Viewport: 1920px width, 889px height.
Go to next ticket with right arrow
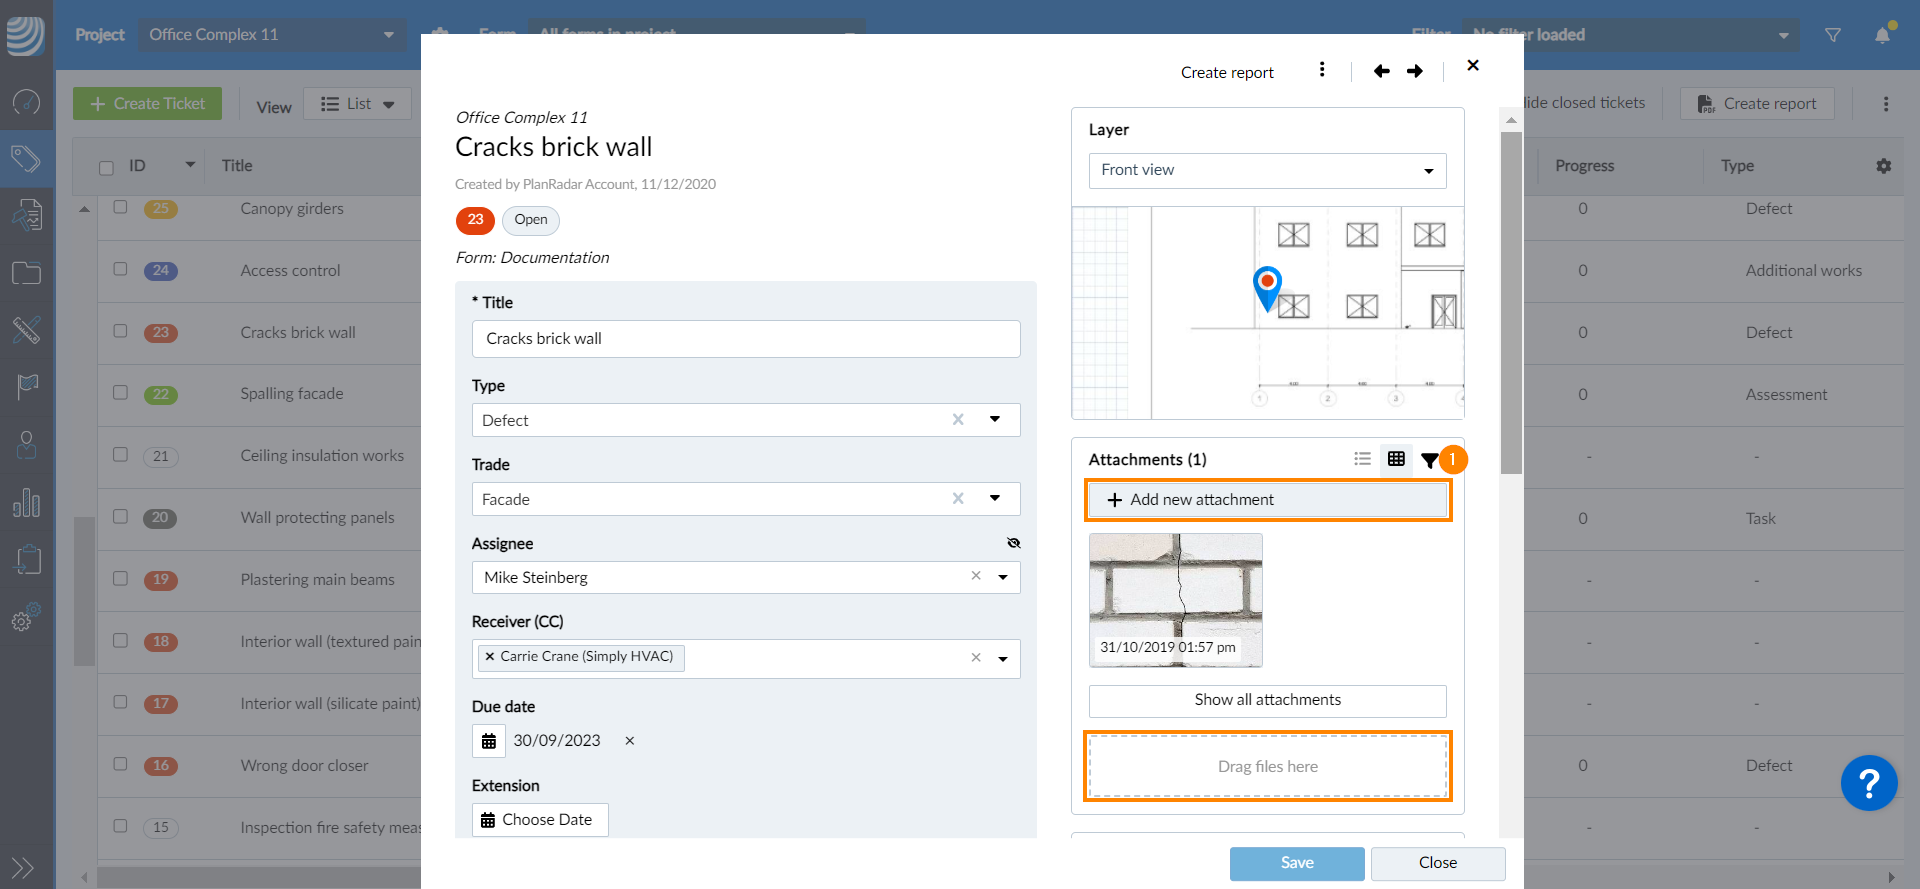point(1415,71)
